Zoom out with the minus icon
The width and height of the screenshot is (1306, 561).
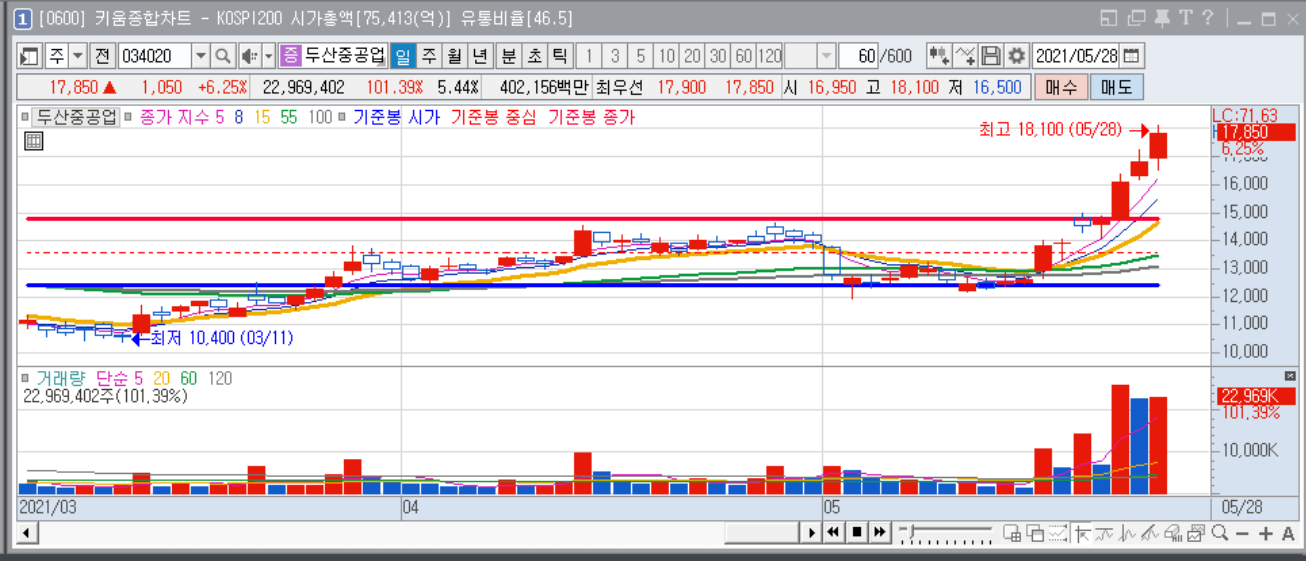(1242, 534)
